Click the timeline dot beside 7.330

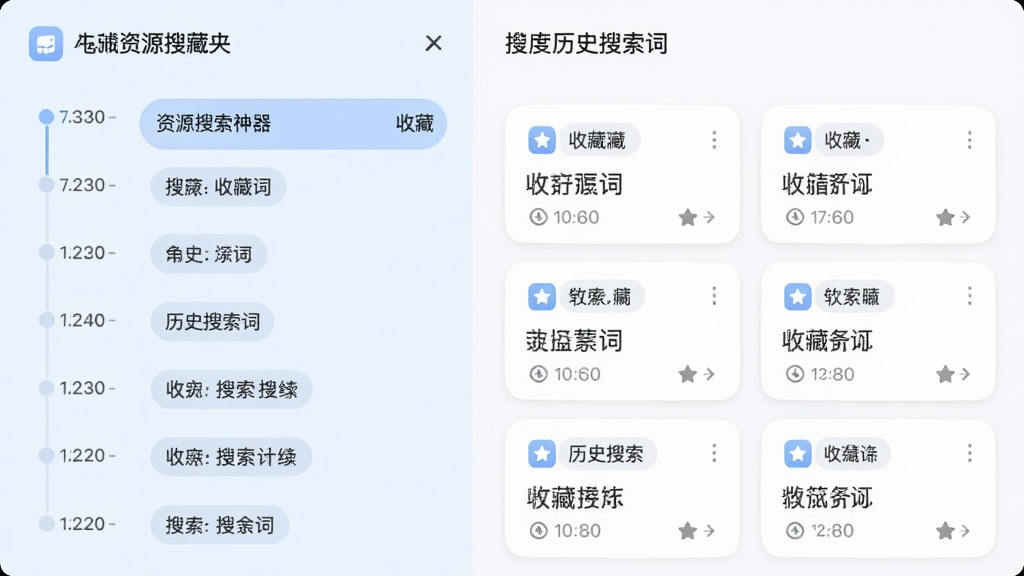pos(46,117)
